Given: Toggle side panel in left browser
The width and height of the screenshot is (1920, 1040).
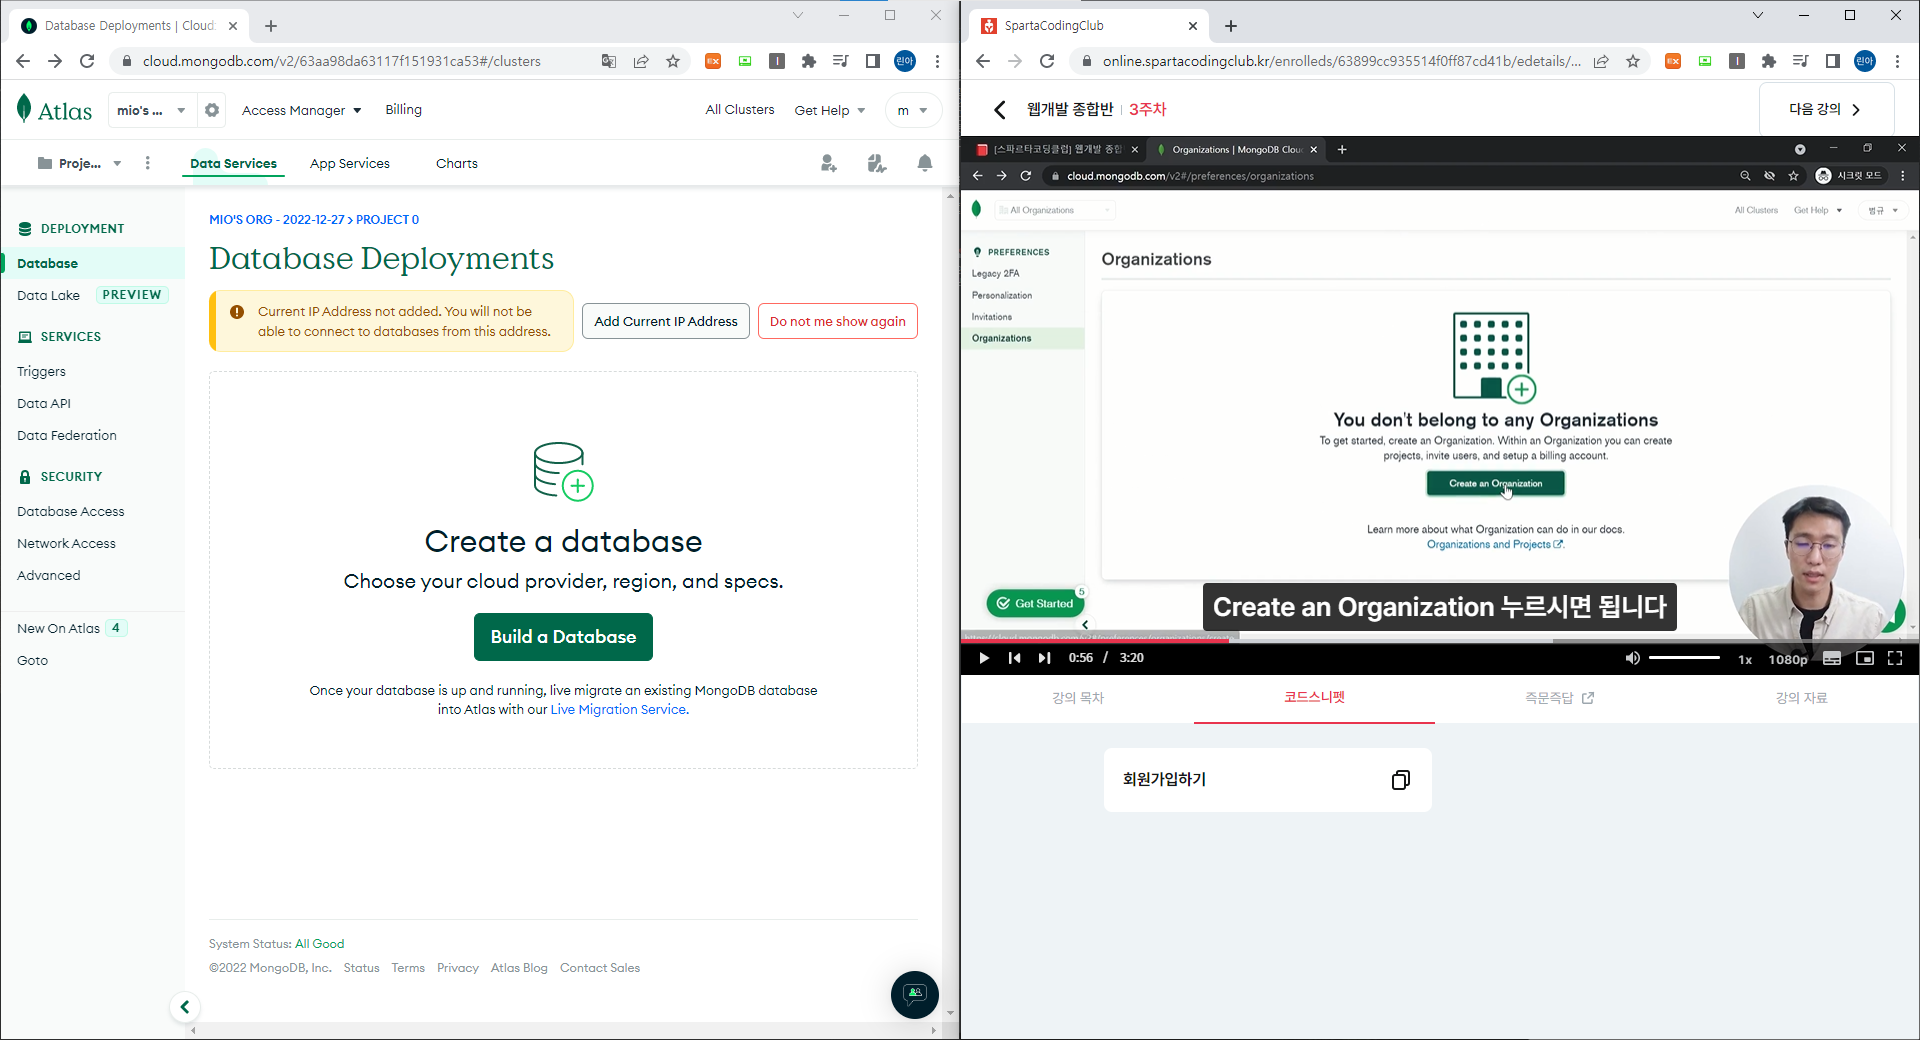Looking at the screenshot, I should pyautogui.click(x=873, y=61).
